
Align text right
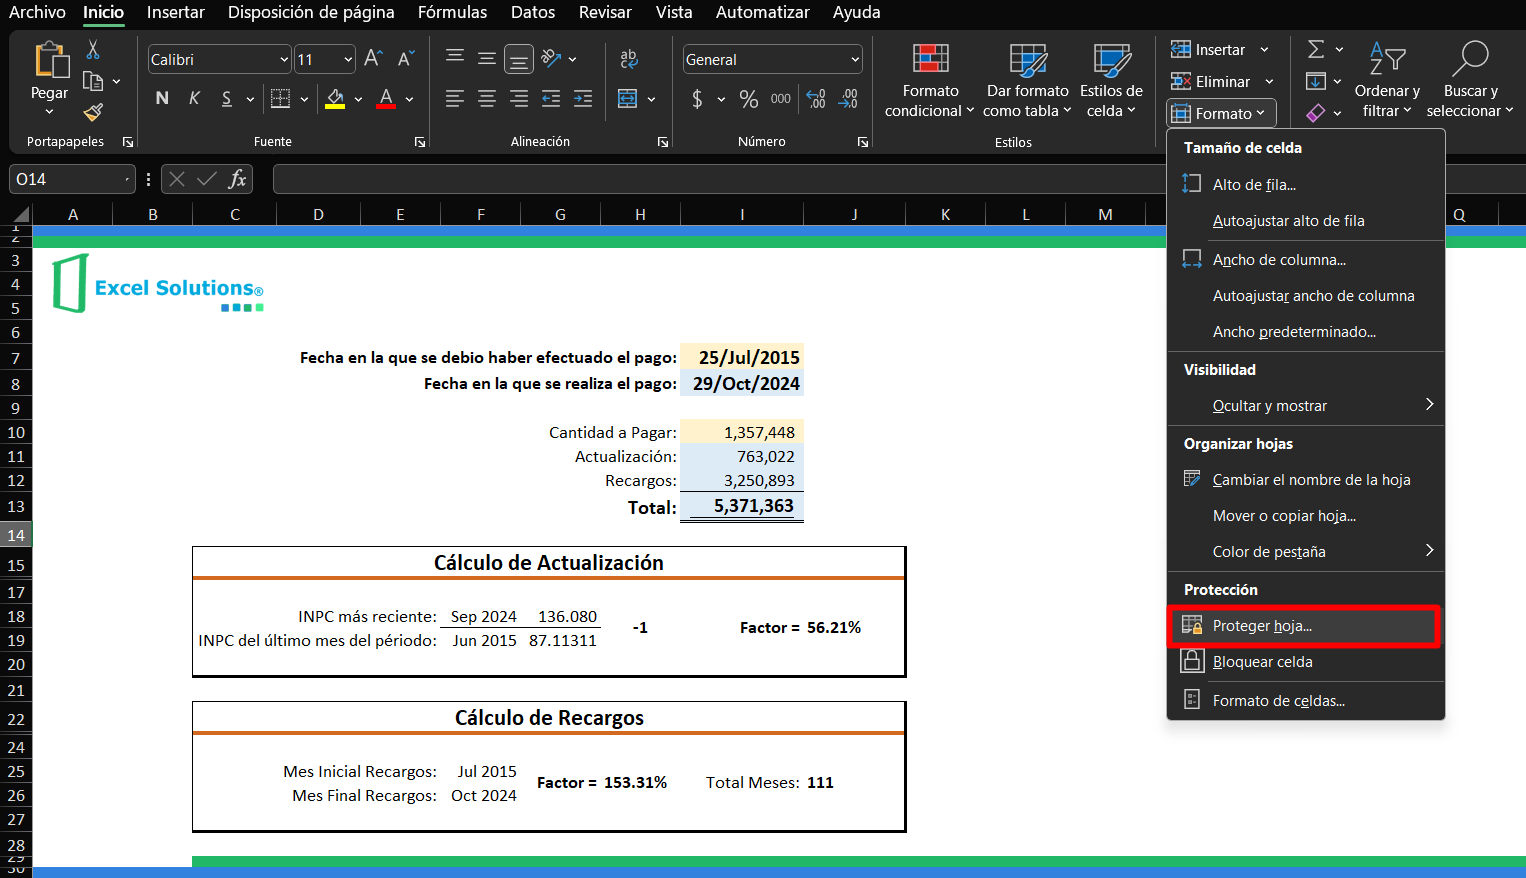coord(519,98)
